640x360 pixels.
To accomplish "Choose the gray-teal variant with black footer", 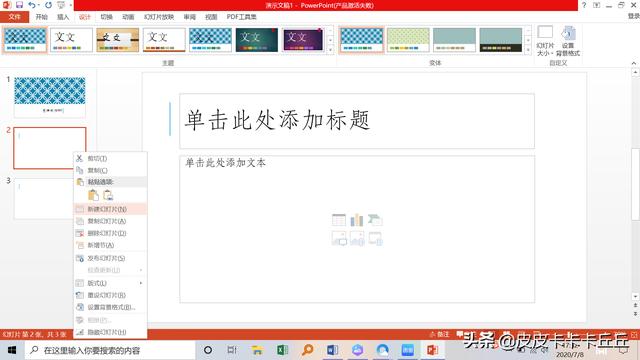I will pyautogui.click(x=500, y=40).
